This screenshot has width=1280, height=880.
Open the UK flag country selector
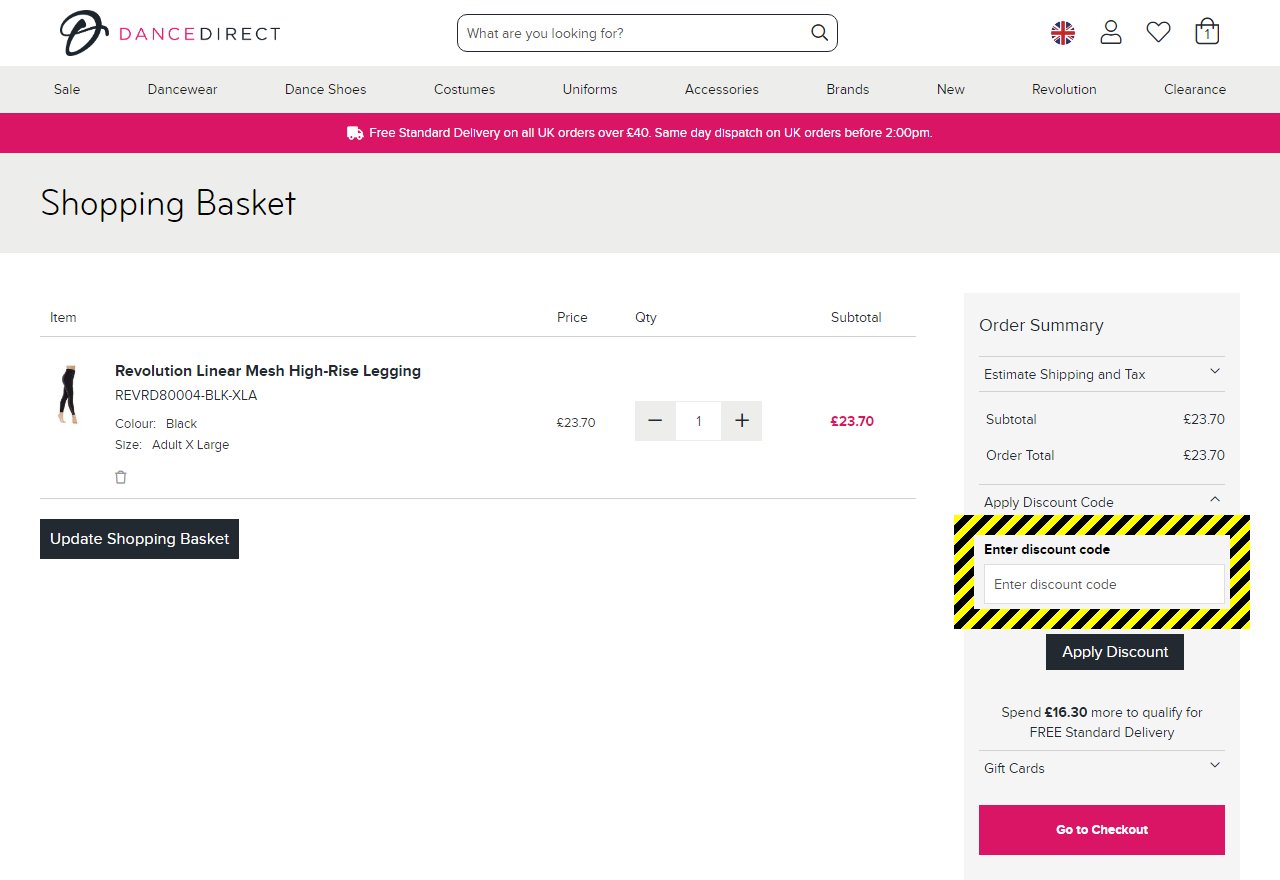1063,33
